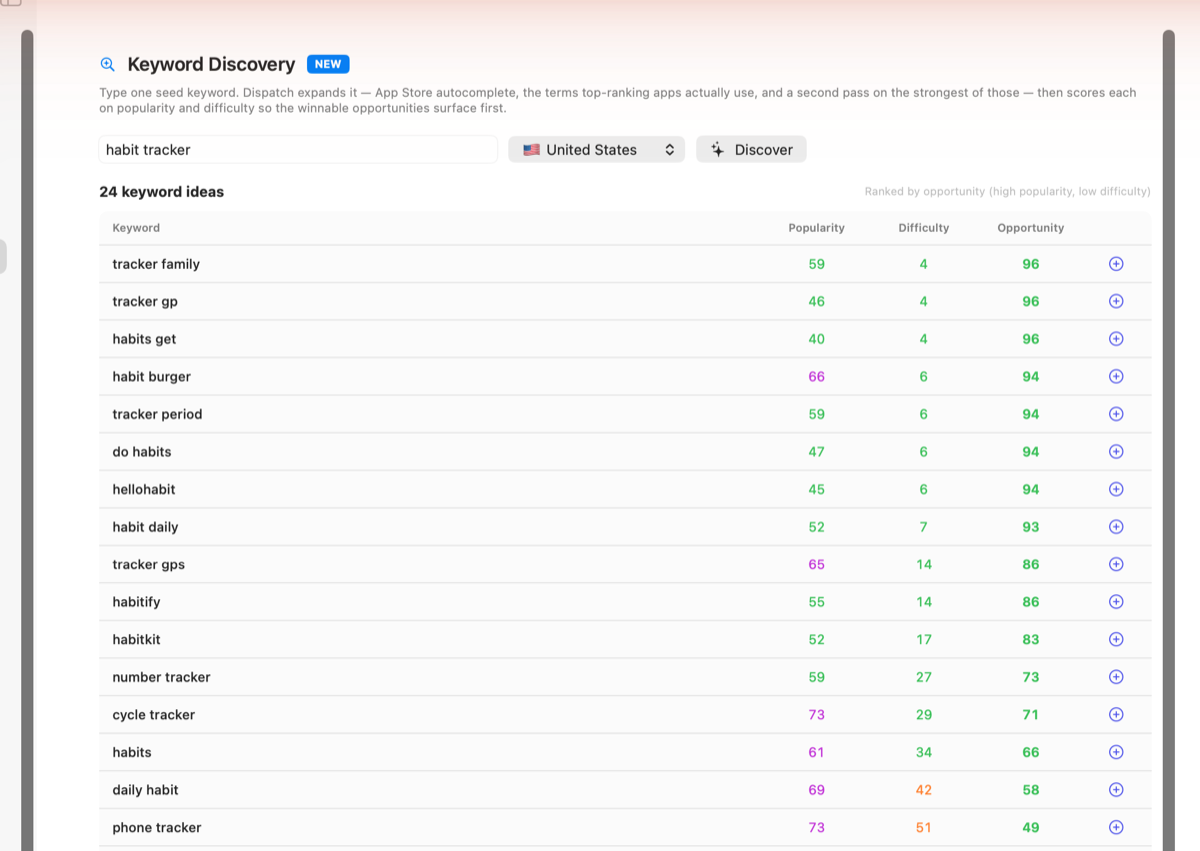Sort by the Difficulty column header

pyautogui.click(x=923, y=228)
